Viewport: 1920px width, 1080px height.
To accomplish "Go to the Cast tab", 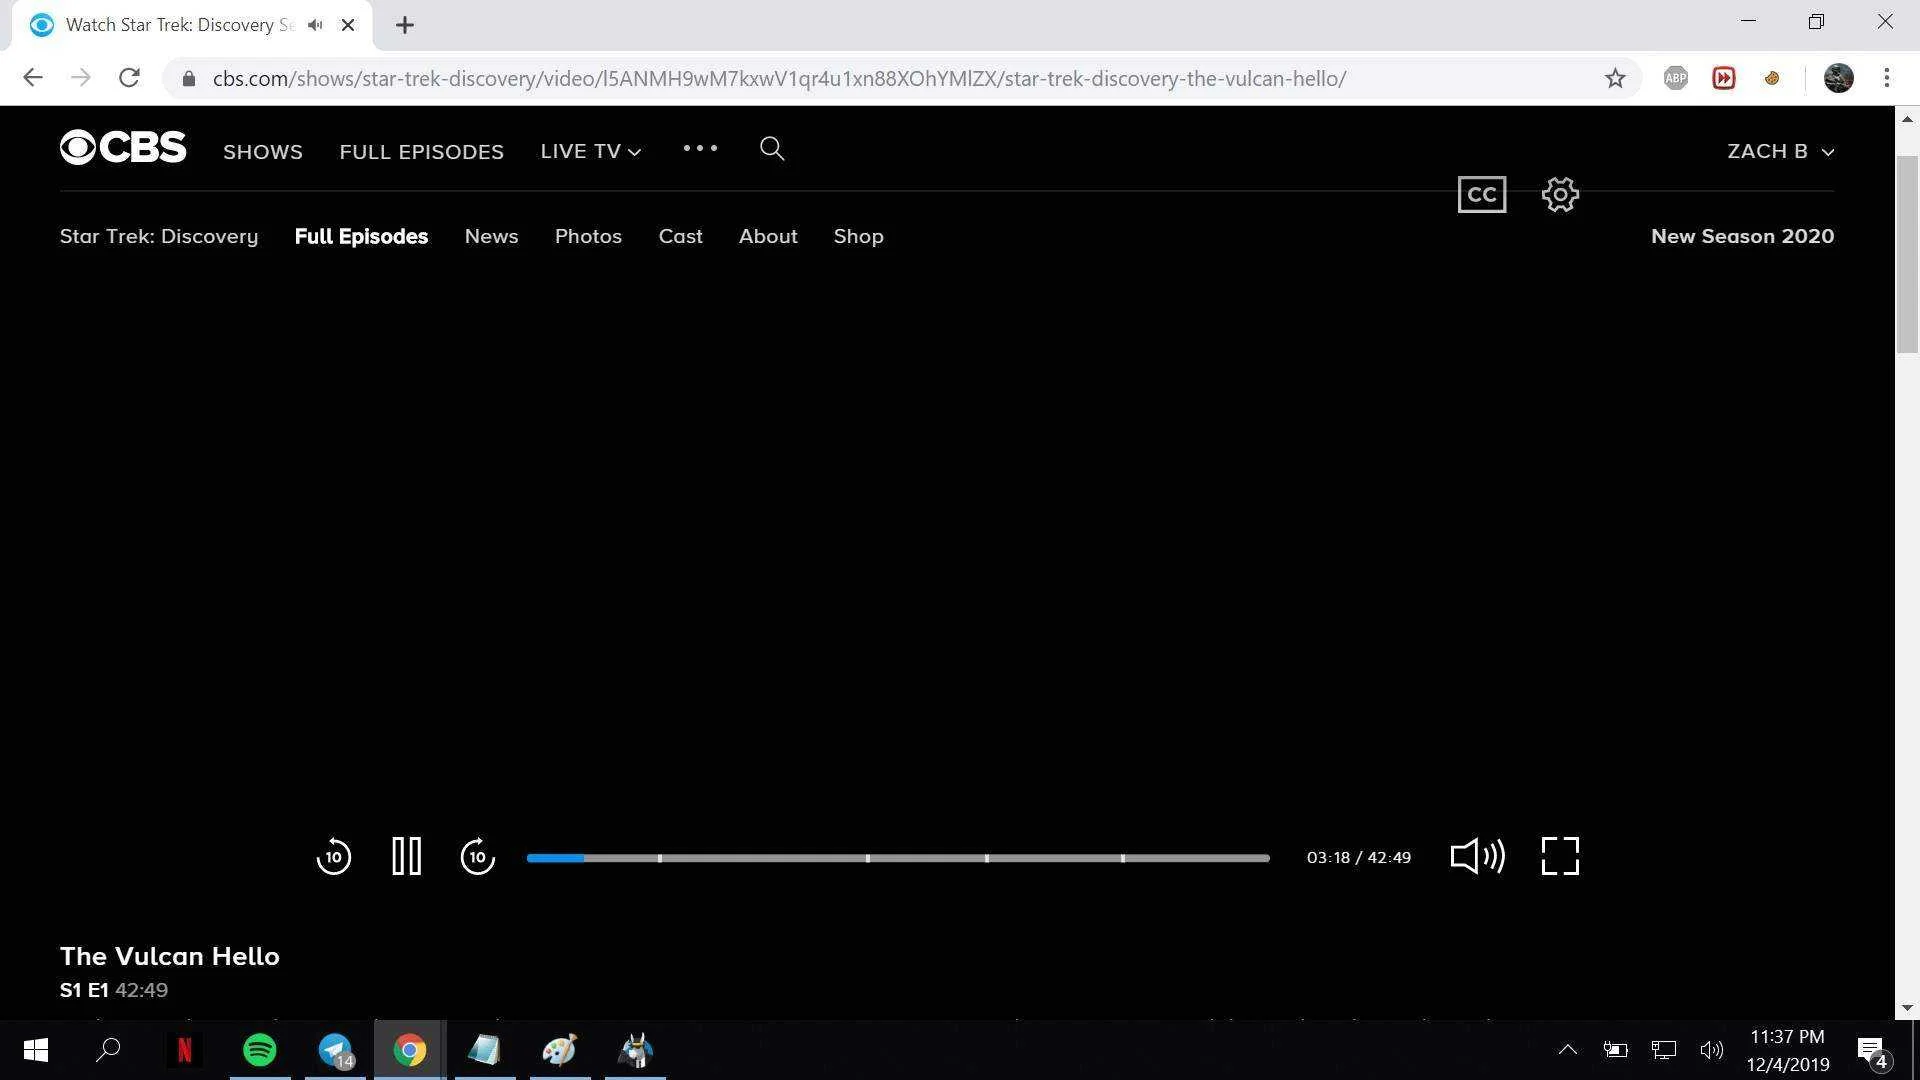I will point(680,237).
